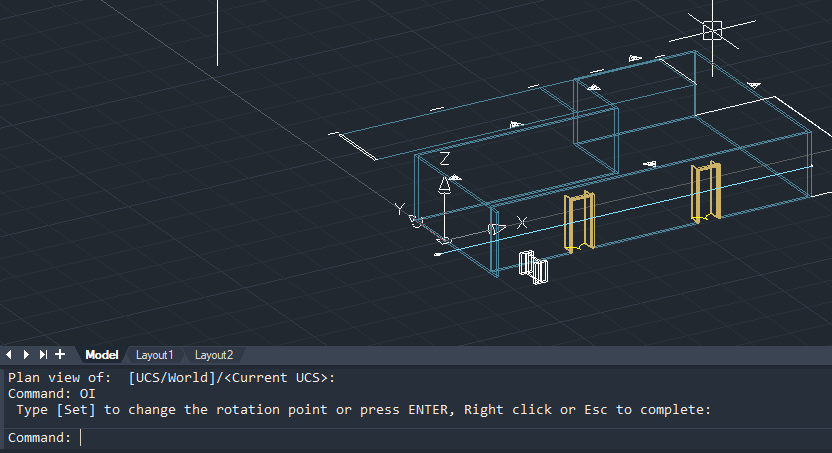Select the small white beam profile object
832x453 pixels.
coord(533,267)
